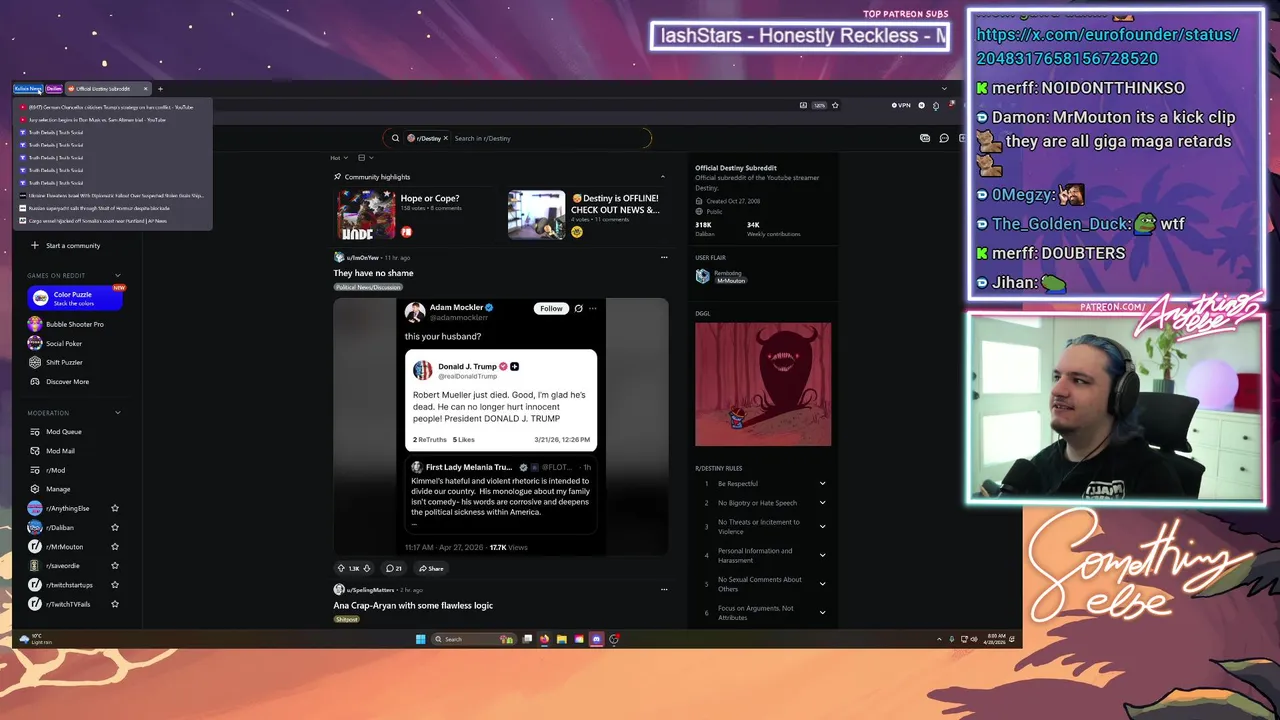
Task: Favorite r/MrMouton with its star
Action: coord(115,546)
